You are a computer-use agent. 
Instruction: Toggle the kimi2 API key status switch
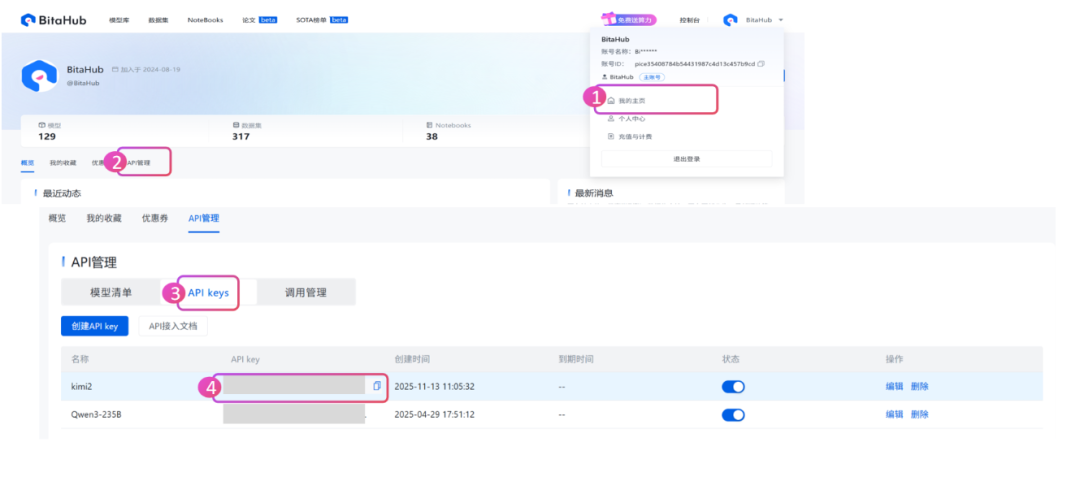pos(733,387)
